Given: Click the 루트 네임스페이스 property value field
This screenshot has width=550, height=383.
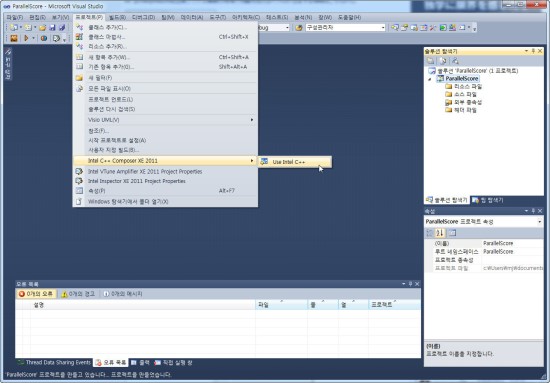Looking at the screenshot, I should pyautogui.click(x=512, y=251).
